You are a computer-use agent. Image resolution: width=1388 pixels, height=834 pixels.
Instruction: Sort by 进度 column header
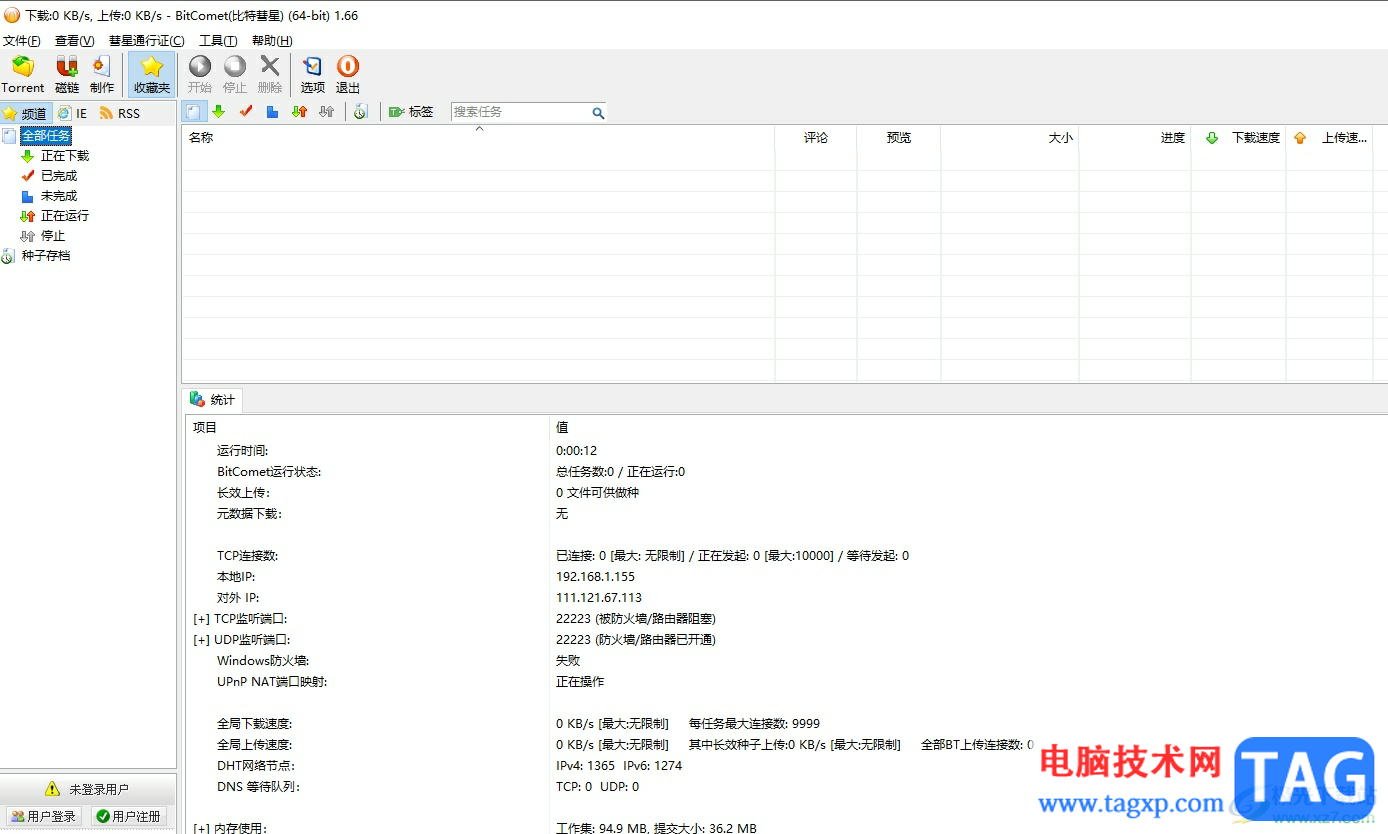pyautogui.click(x=1135, y=138)
